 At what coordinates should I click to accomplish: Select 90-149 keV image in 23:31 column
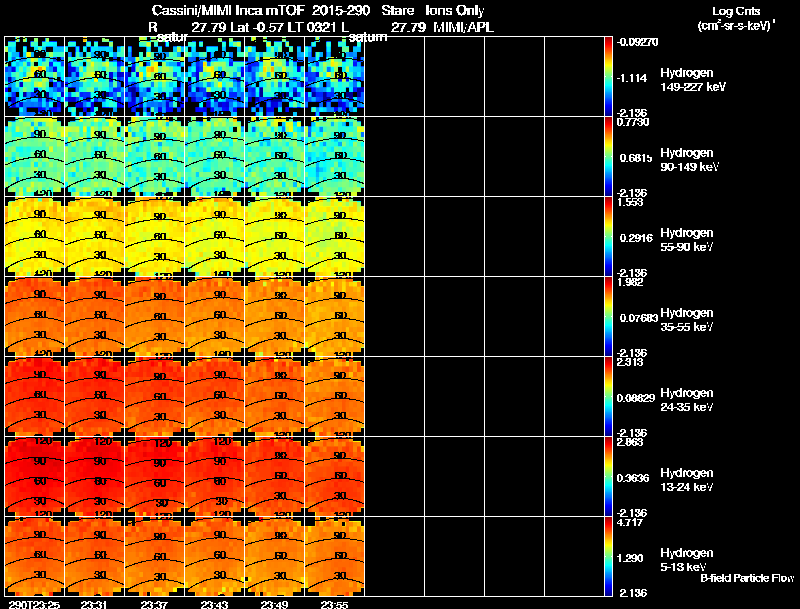94,157
